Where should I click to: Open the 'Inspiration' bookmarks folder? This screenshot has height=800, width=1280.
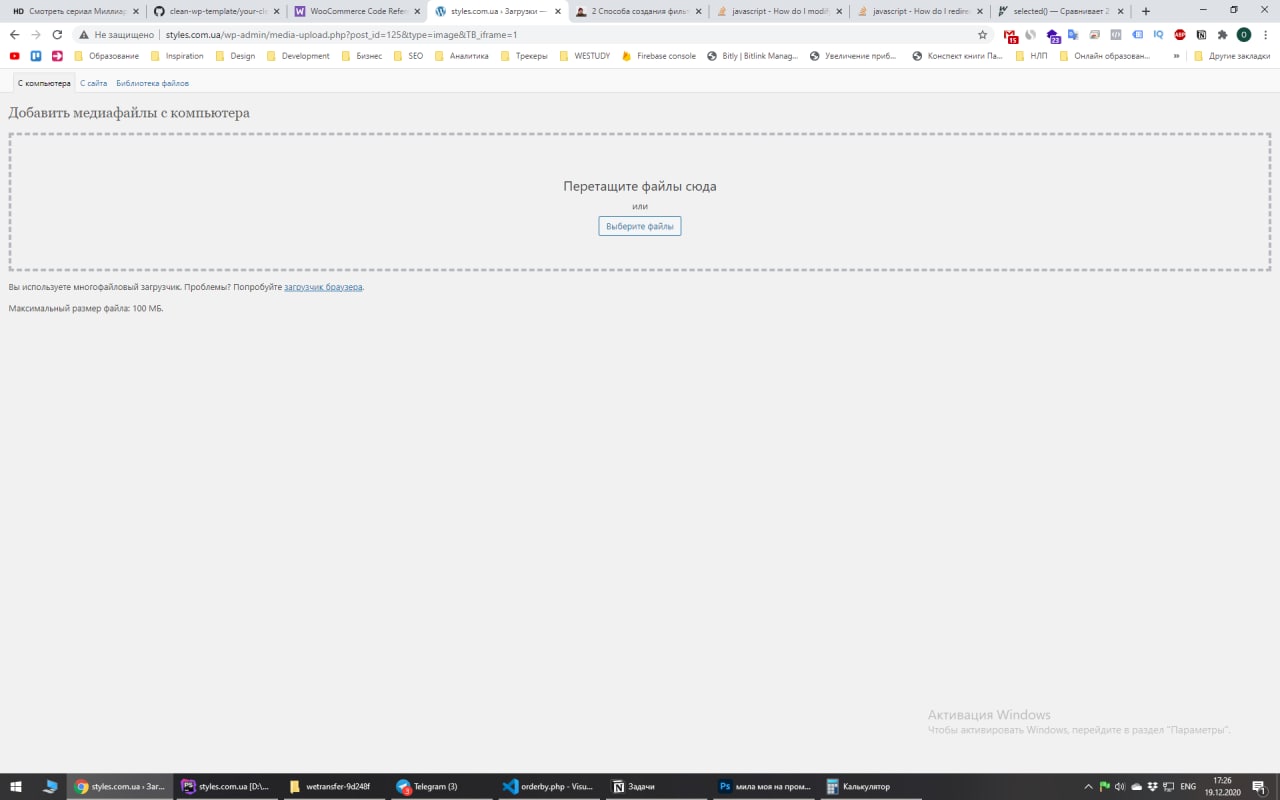point(177,56)
